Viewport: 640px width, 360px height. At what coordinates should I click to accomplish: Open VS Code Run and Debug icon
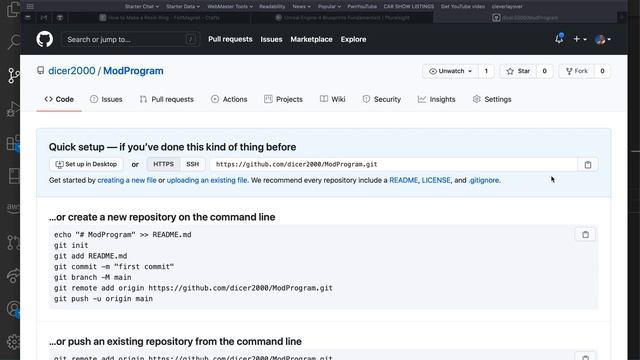click(13, 109)
